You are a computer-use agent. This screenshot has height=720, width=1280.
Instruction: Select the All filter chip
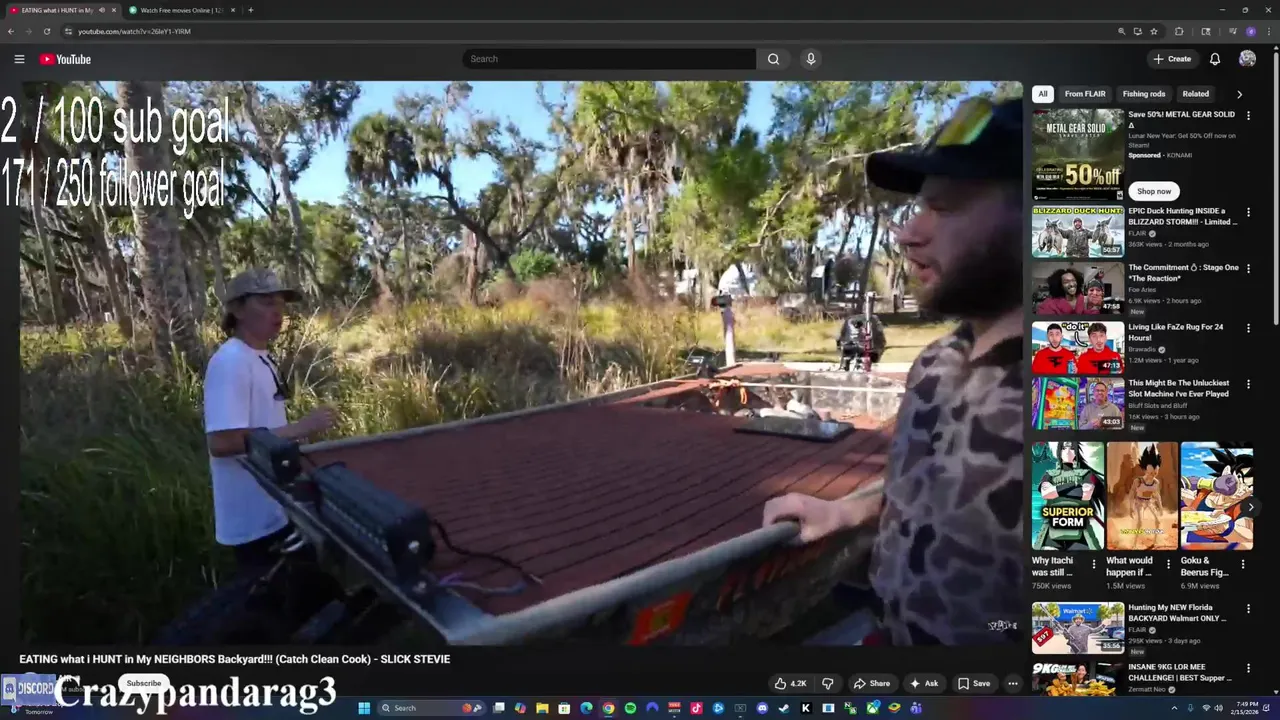click(1043, 94)
